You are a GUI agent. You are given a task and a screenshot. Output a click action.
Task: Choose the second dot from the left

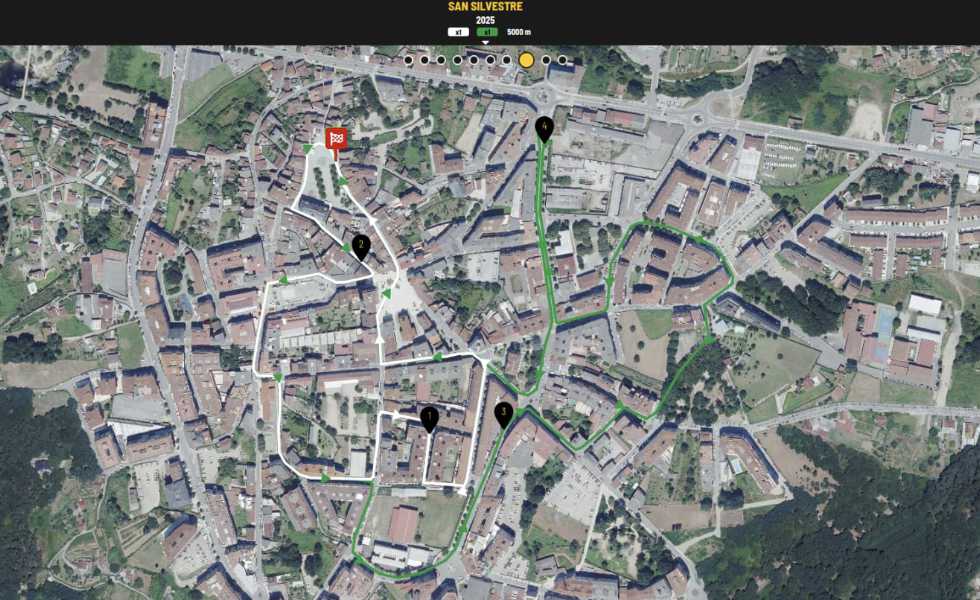(x=424, y=60)
